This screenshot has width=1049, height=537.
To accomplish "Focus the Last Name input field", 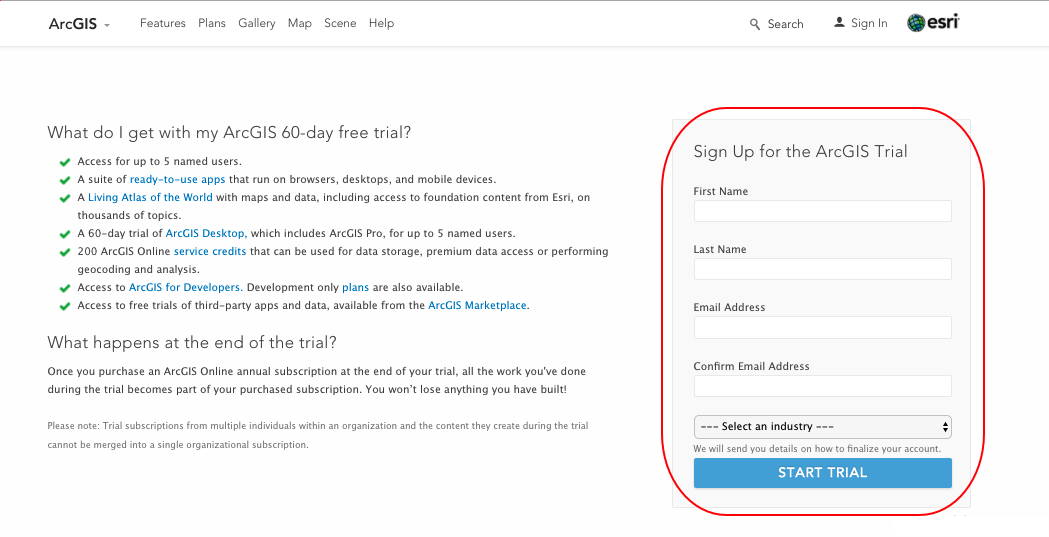I will click(x=822, y=270).
